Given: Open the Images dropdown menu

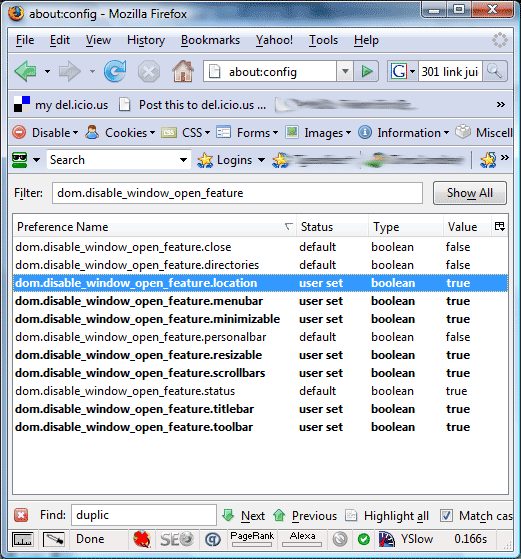Looking at the screenshot, I should tap(318, 133).
